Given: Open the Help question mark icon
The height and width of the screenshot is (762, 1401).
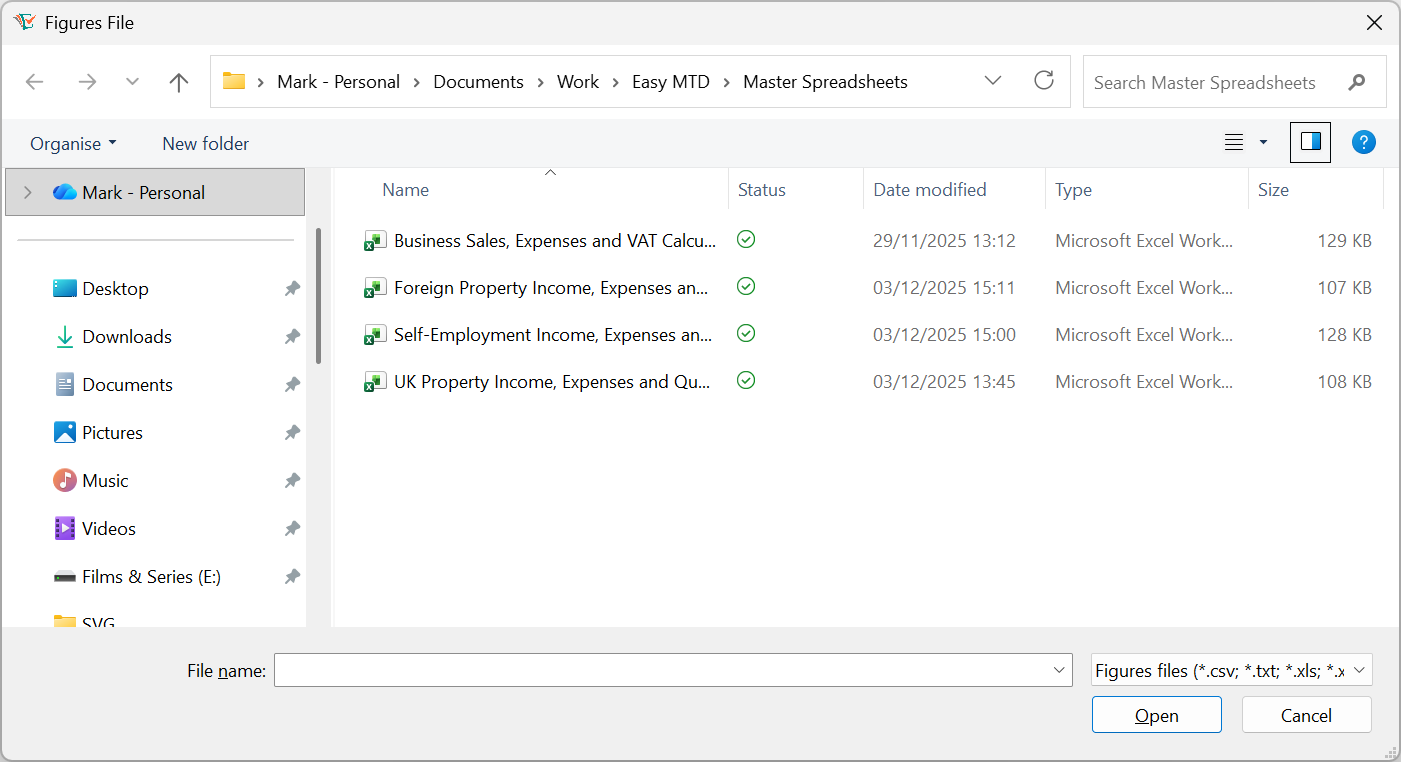Looking at the screenshot, I should (1364, 142).
